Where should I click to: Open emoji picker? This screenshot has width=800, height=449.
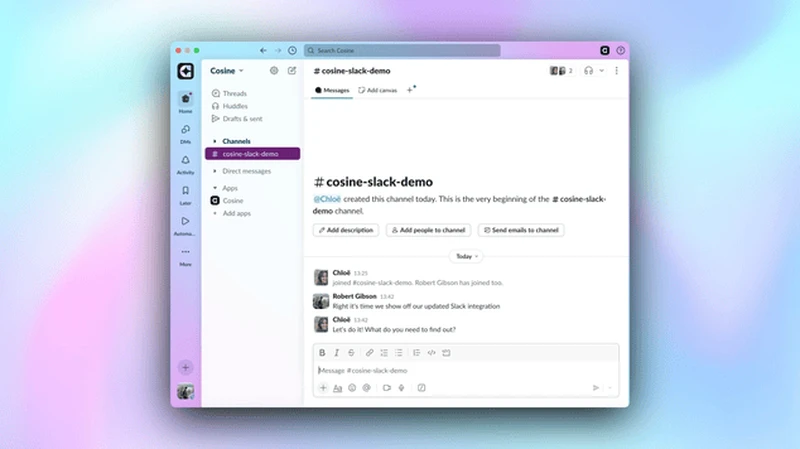[x=352, y=388]
